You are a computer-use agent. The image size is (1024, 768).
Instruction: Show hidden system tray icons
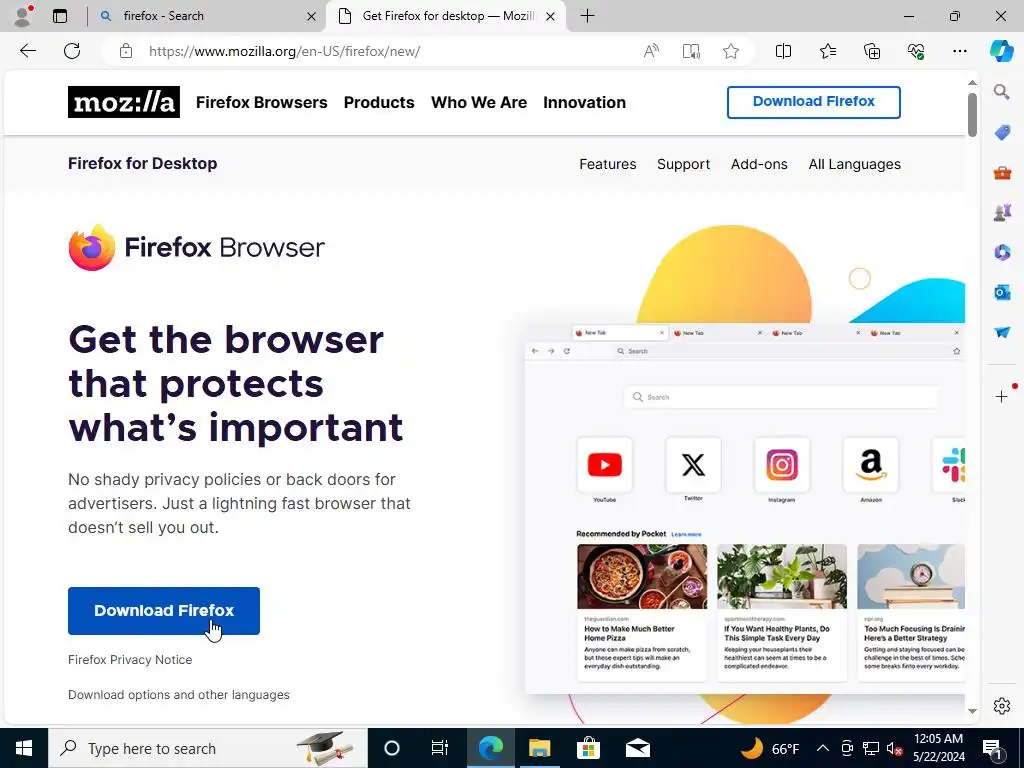pos(823,748)
